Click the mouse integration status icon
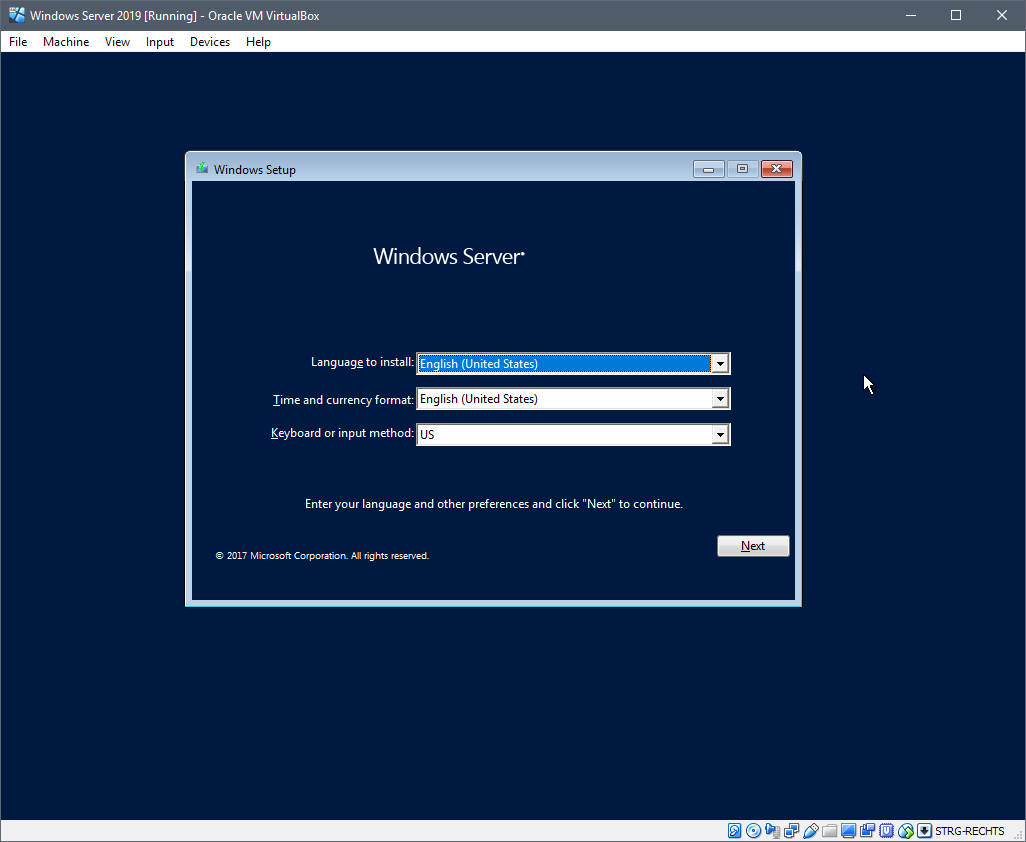Image resolution: width=1026 pixels, height=842 pixels. [x=905, y=831]
